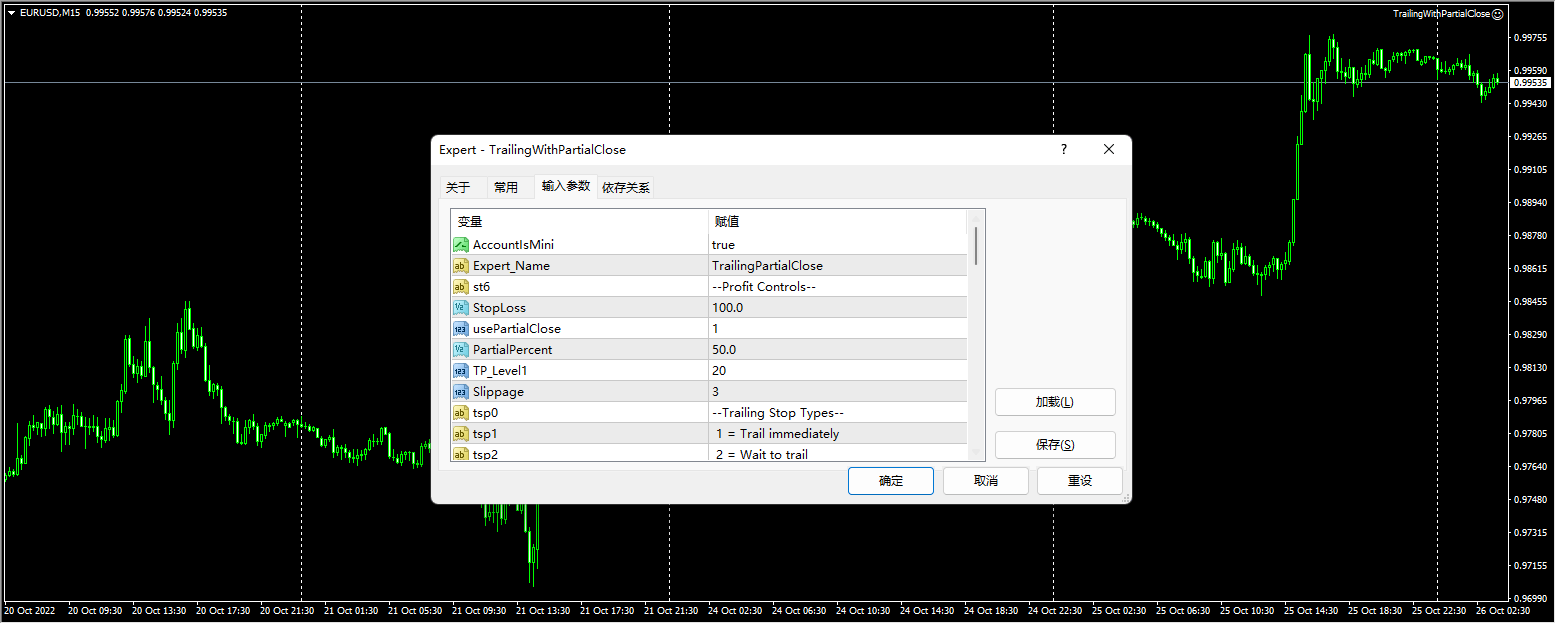Screen dimensions: 1556x624
Task: Click the parameter list vertical scrollbar thumb
Action: pyautogui.click(x=976, y=246)
